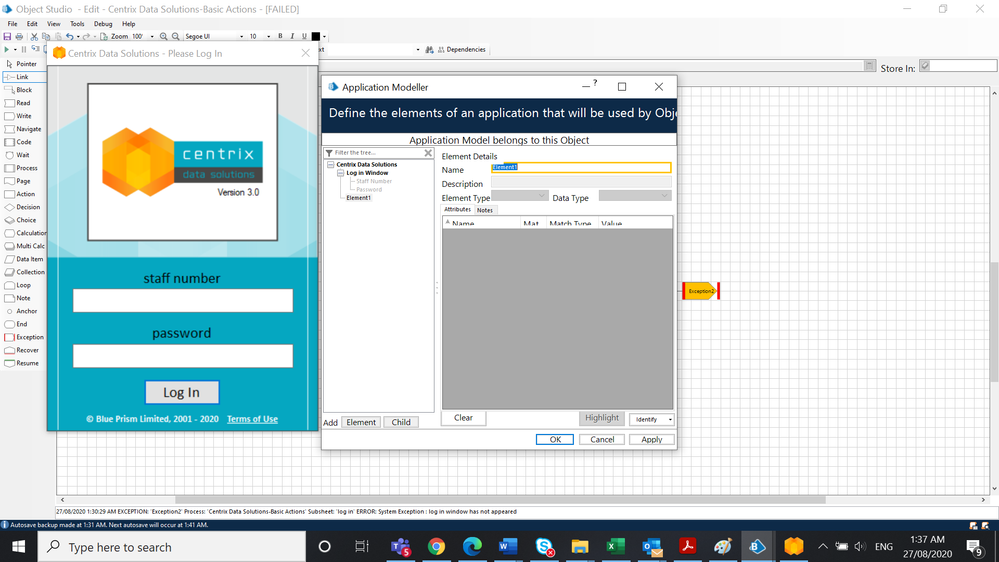Image resolution: width=999 pixels, height=562 pixels.
Task: Open the font size dropdown
Action: click(x=268, y=37)
